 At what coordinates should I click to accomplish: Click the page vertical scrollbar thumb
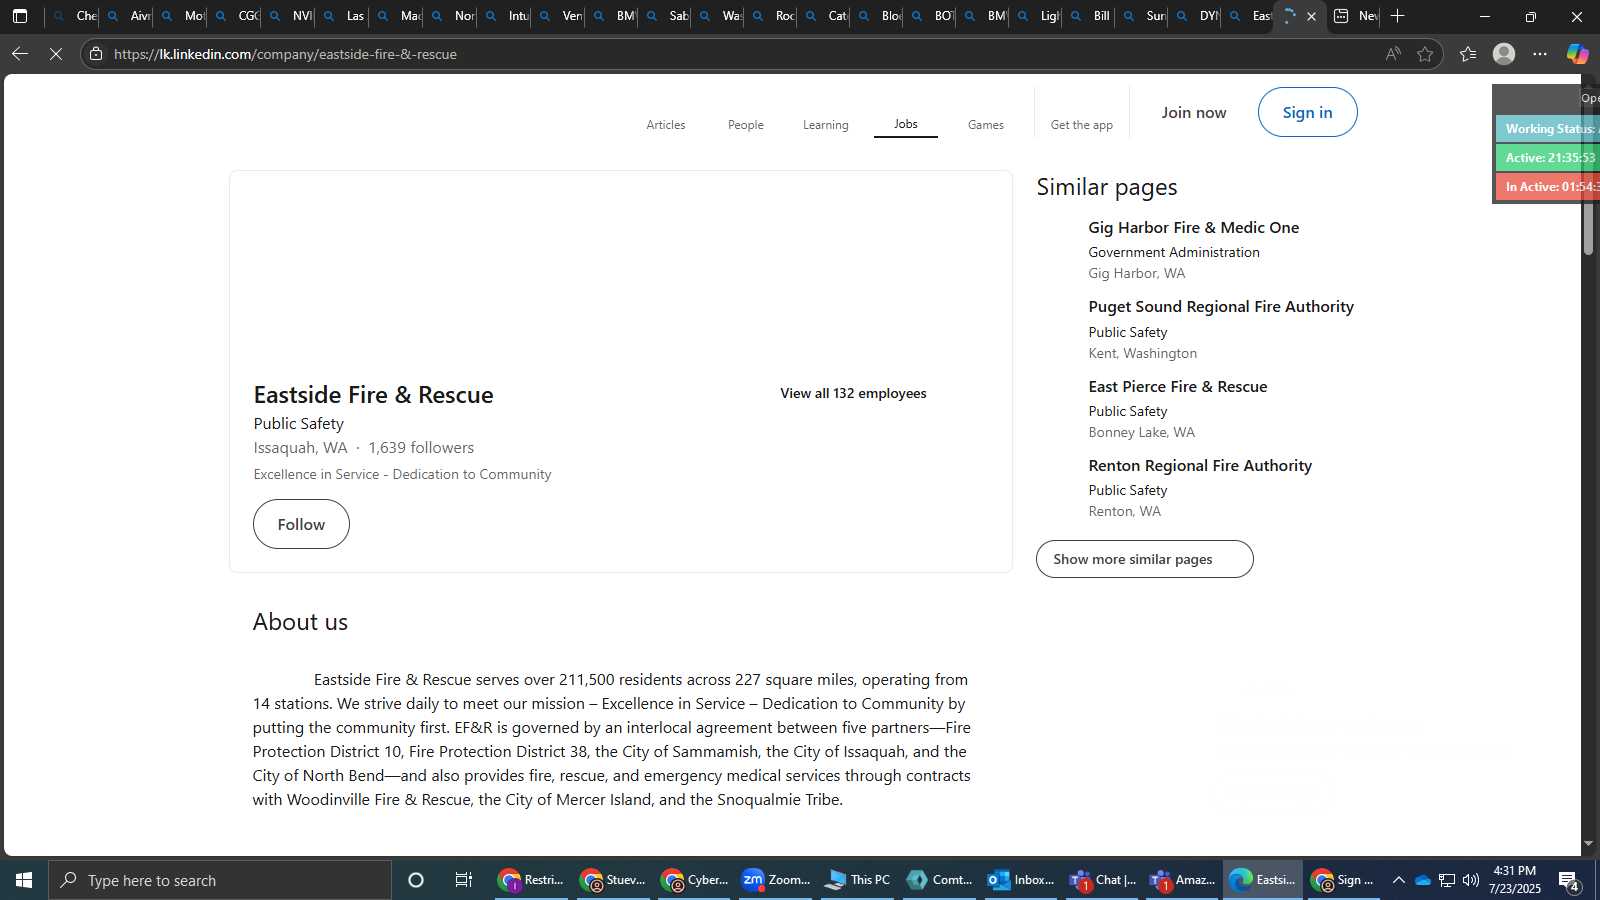[x=1588, y=170]
